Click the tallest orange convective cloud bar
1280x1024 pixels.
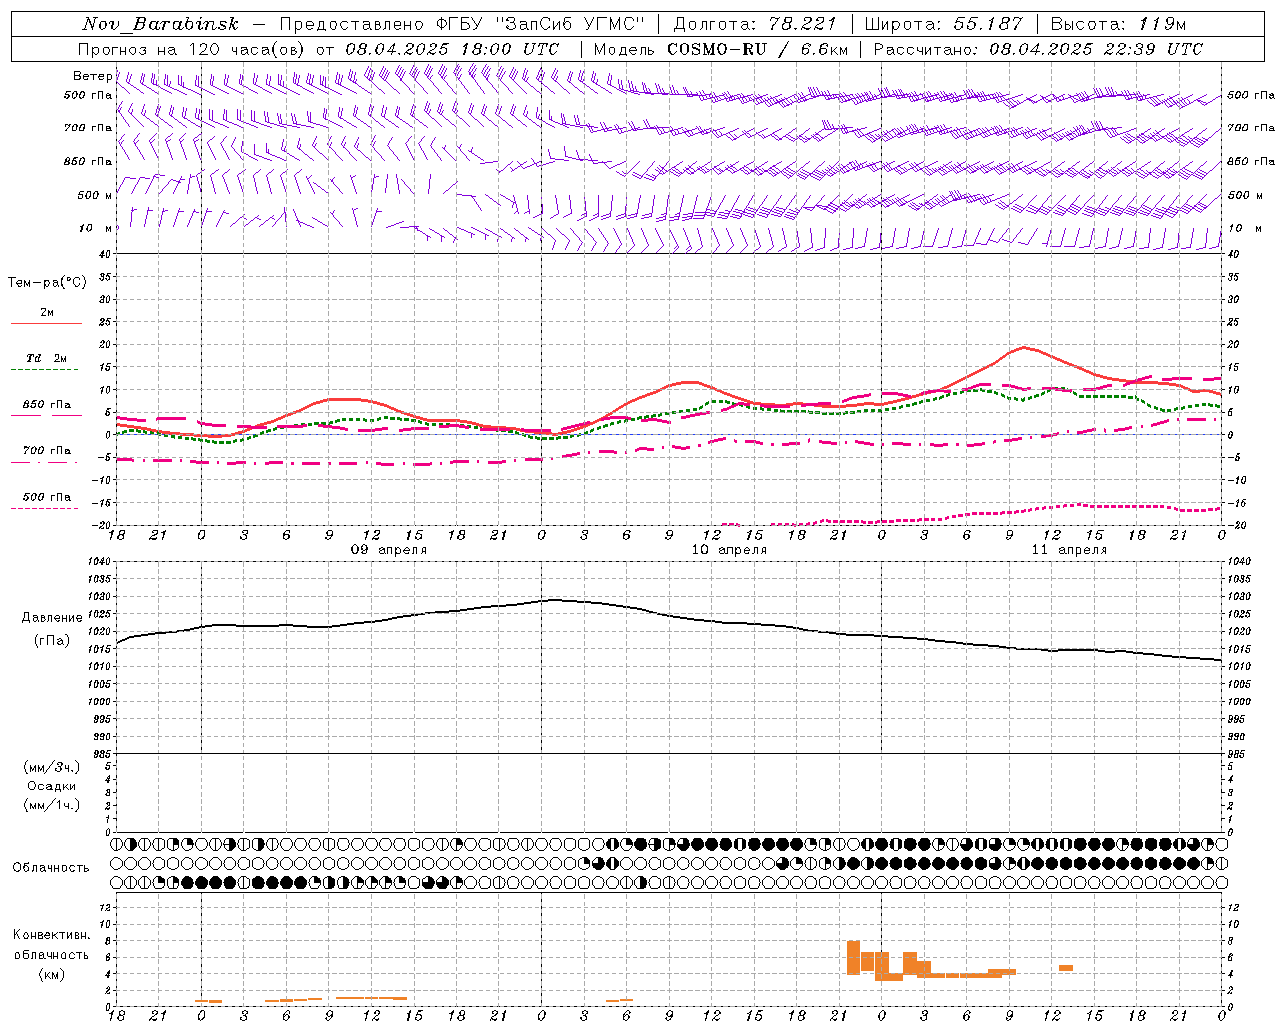853,957
